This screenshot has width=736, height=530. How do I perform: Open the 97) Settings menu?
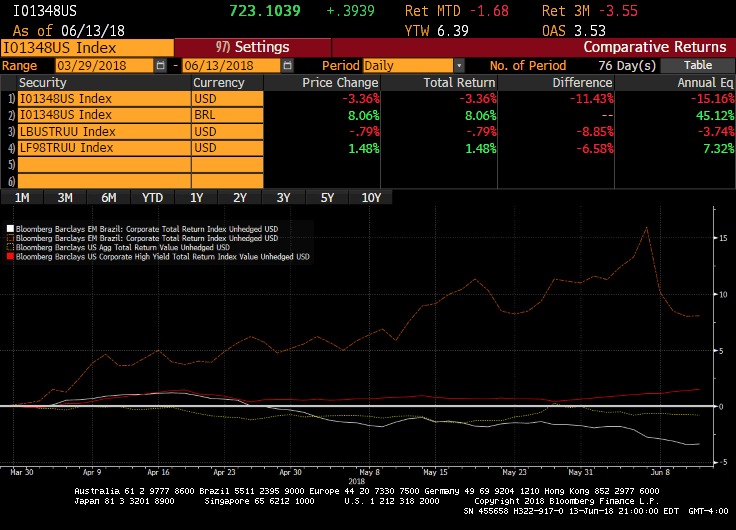[253, 47]
